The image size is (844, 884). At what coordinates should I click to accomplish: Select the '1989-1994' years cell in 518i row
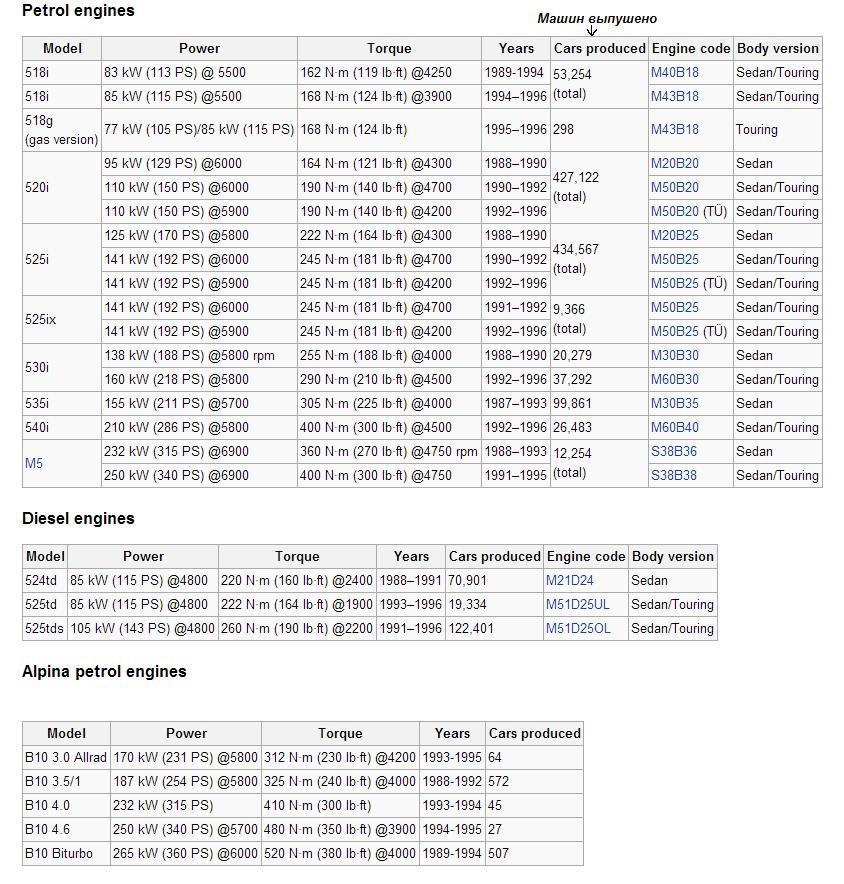pos(516,73)
